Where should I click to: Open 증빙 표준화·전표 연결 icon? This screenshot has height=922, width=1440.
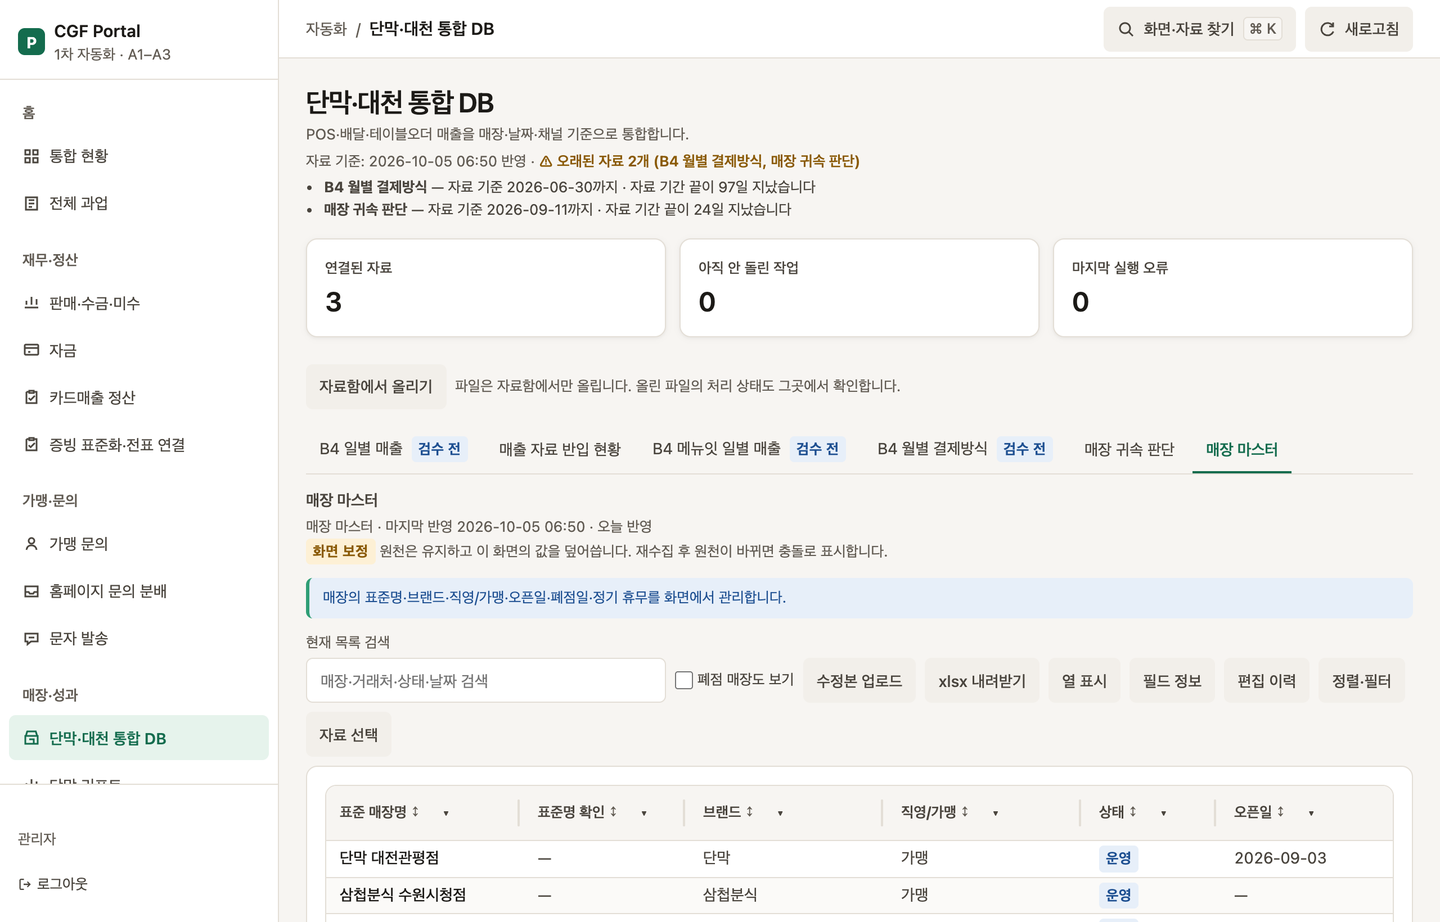tap(31, 444)
